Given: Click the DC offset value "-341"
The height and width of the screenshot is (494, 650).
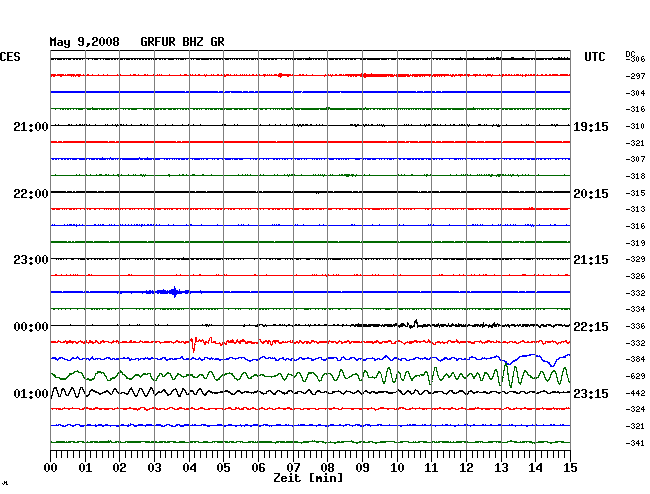Looking at the screenshot, I should pyautogui.click(x=635, y=443).
